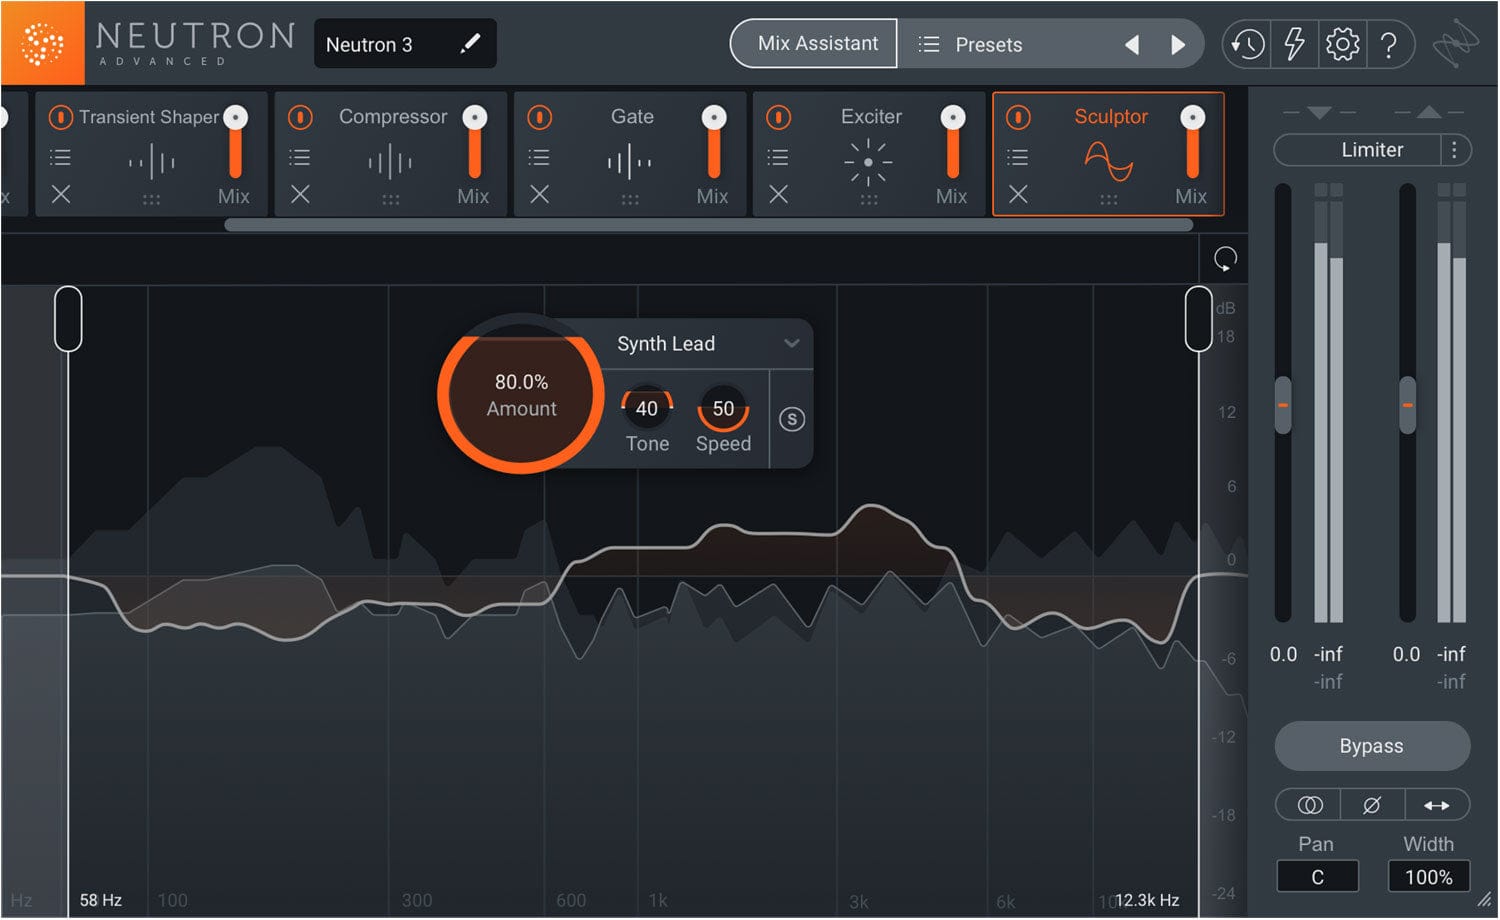
Task: Click the Sculptor solo S button
Action: (x=792, y=419)
